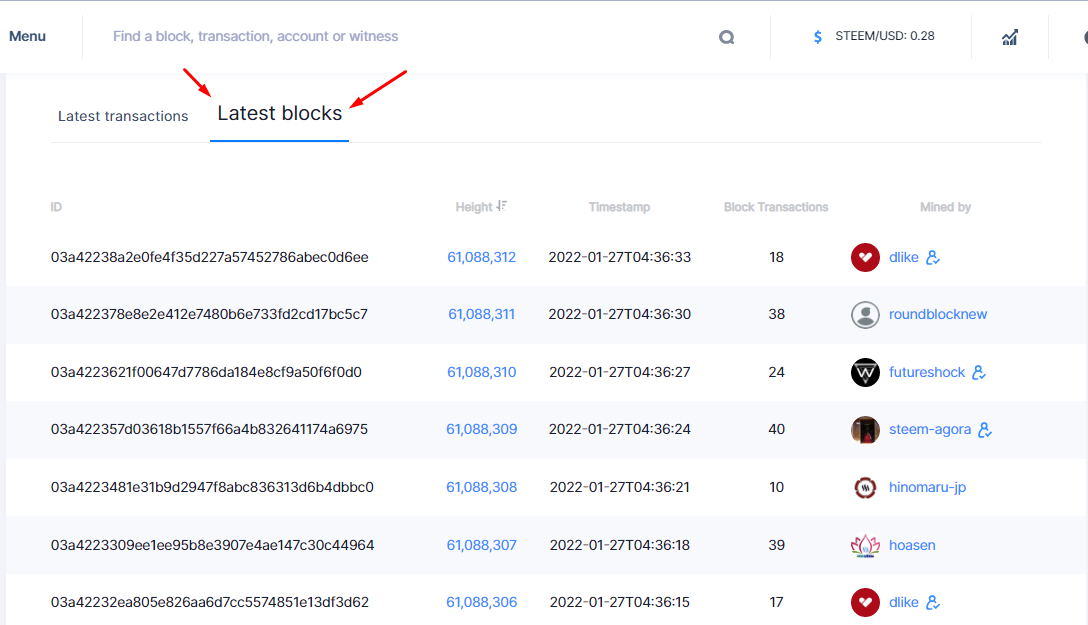Click transaction count 39 in hoasen row
Viewport: 1088px width, 625px height.
click(776, 545)
